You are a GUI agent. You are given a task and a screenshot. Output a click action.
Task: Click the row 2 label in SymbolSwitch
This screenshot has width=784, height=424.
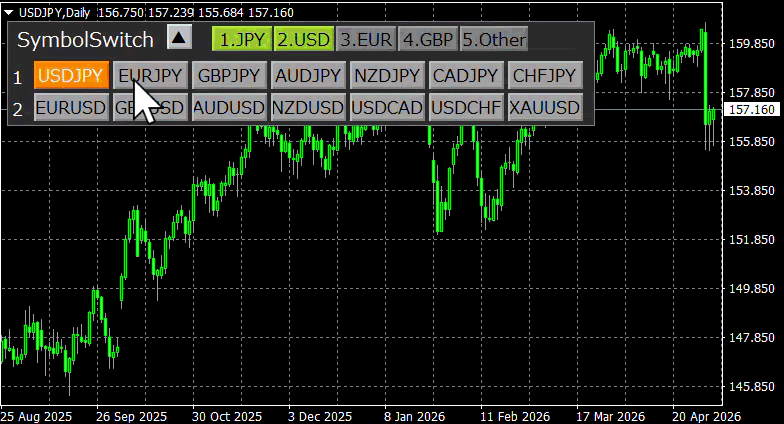click(18, 109)
